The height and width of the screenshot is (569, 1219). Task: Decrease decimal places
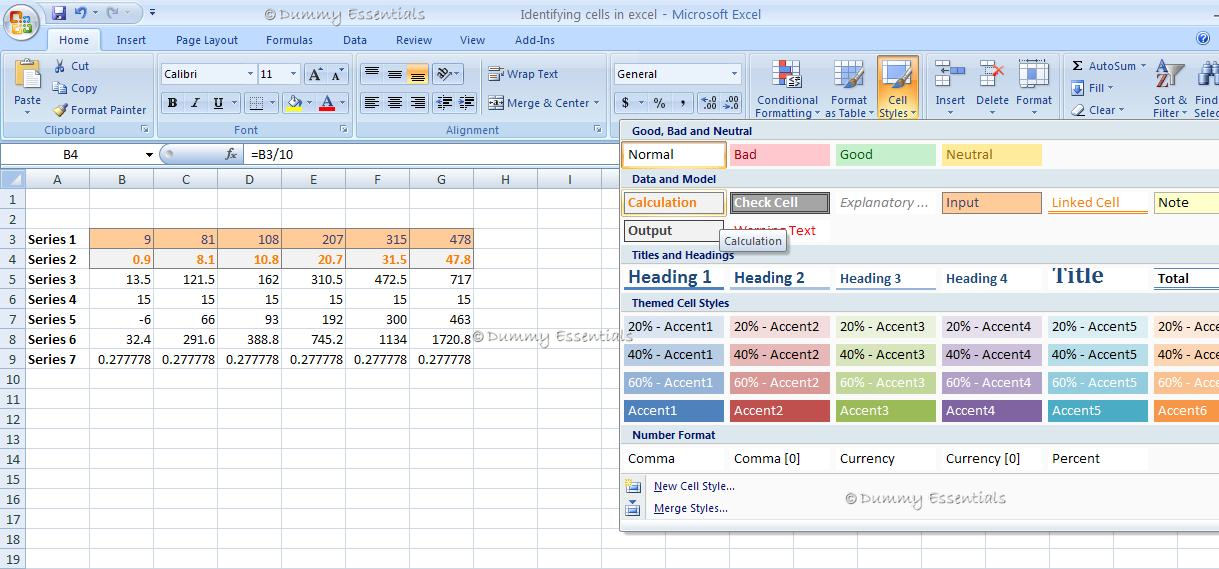tap(731, 103)
